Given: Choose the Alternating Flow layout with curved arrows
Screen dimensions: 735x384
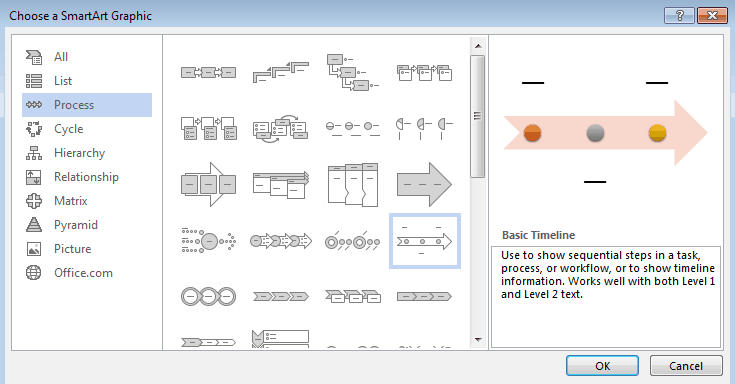Looking at the screenshot, I should coord(281,128).
